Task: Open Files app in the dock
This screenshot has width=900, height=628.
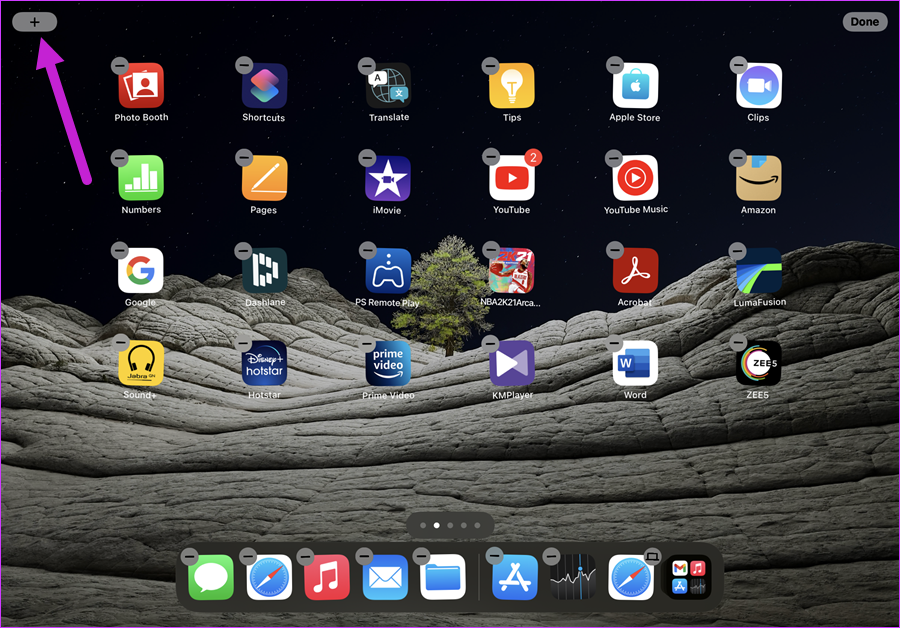Action: [443, 577]
